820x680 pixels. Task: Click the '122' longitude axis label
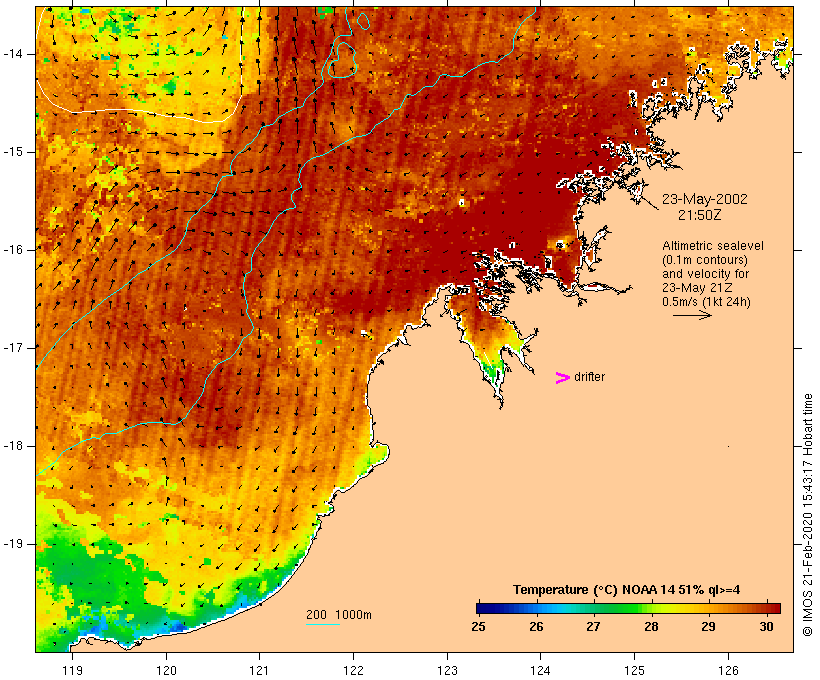(353, 670)
